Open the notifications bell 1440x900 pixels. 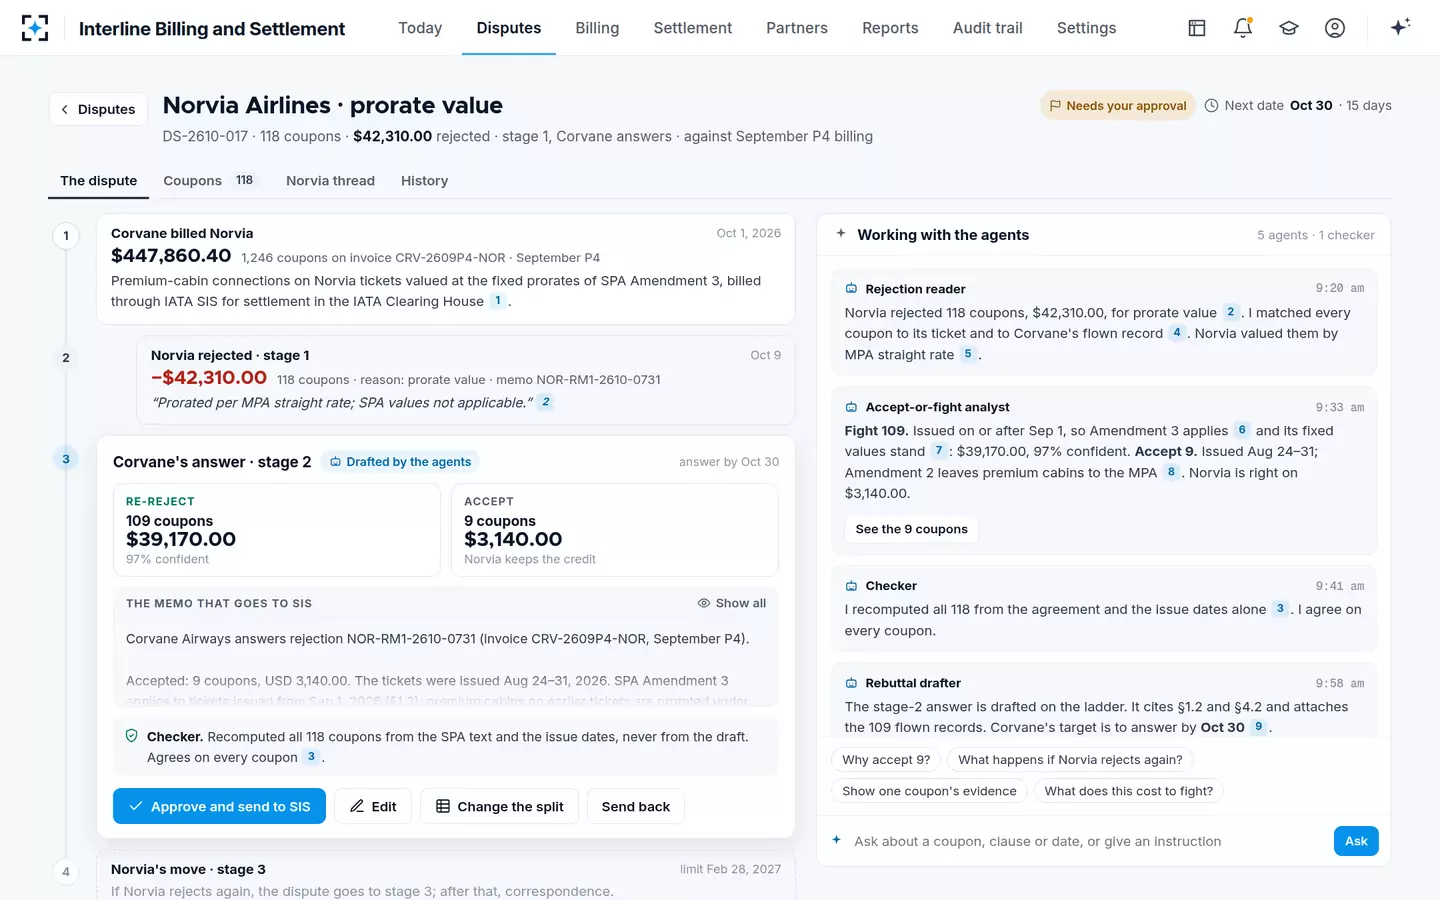pyautogui.click(x=1243, y=28)
